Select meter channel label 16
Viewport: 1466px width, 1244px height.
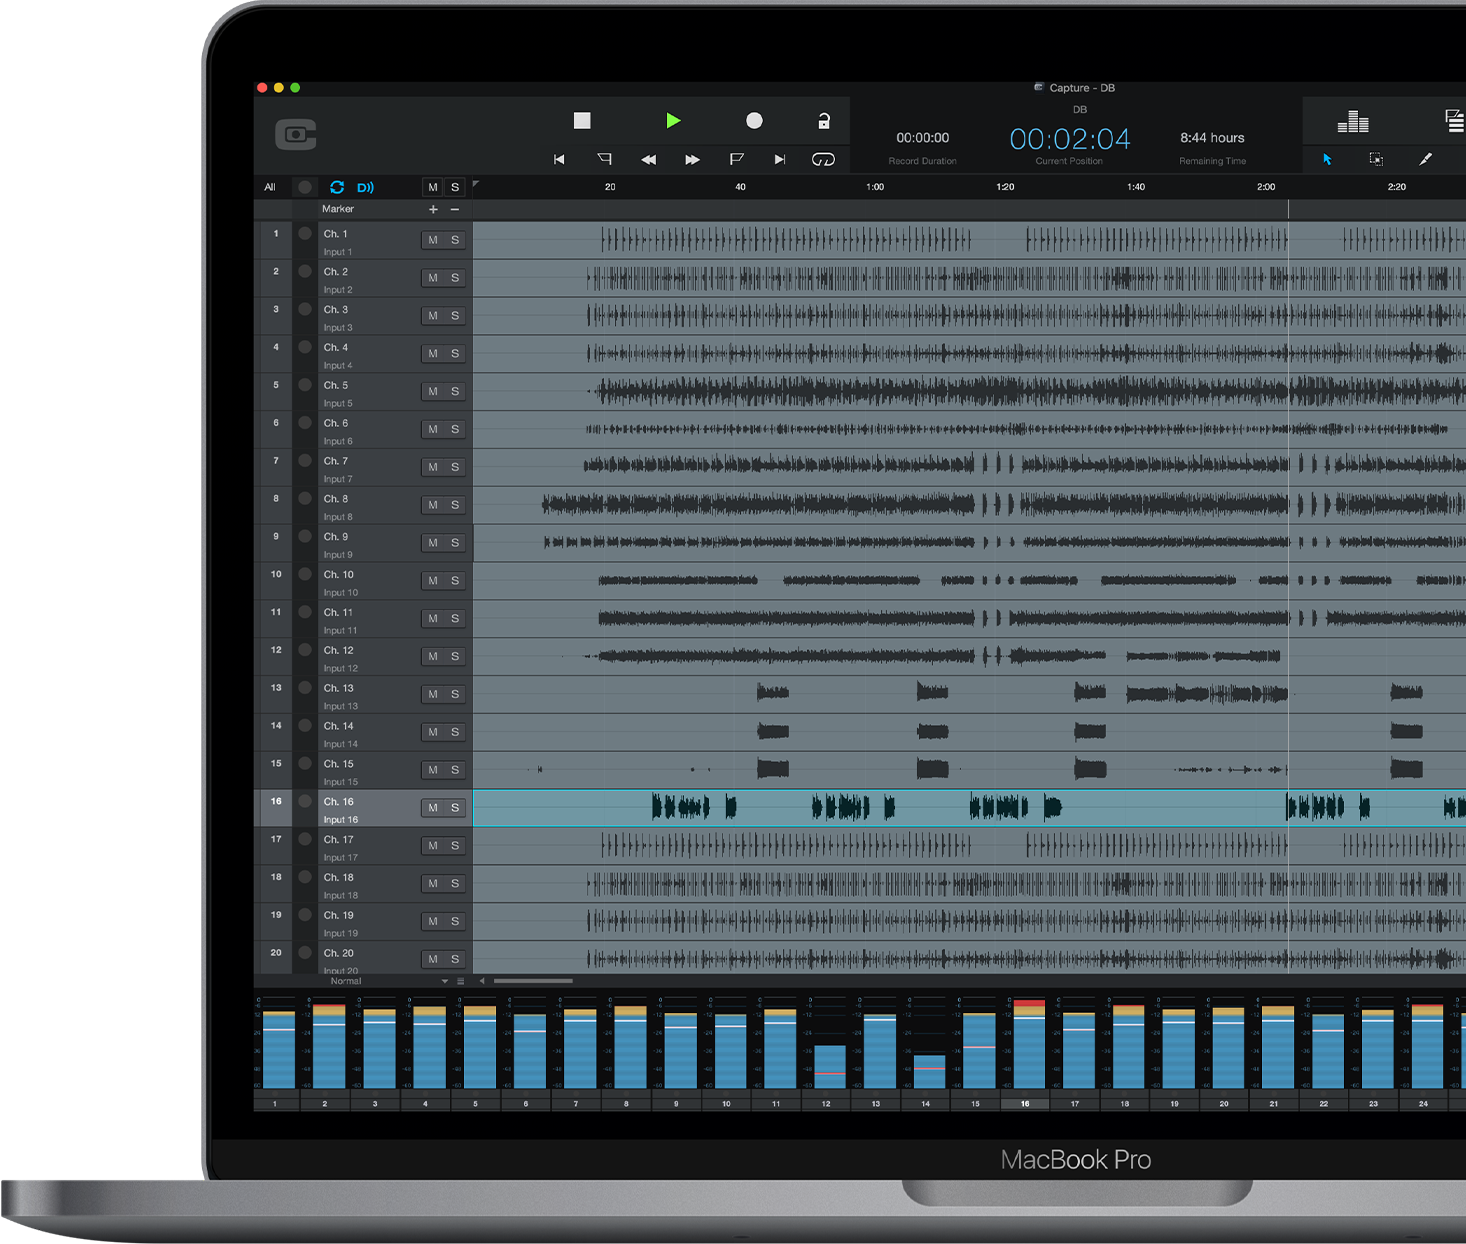[x=1025, y=1104]
